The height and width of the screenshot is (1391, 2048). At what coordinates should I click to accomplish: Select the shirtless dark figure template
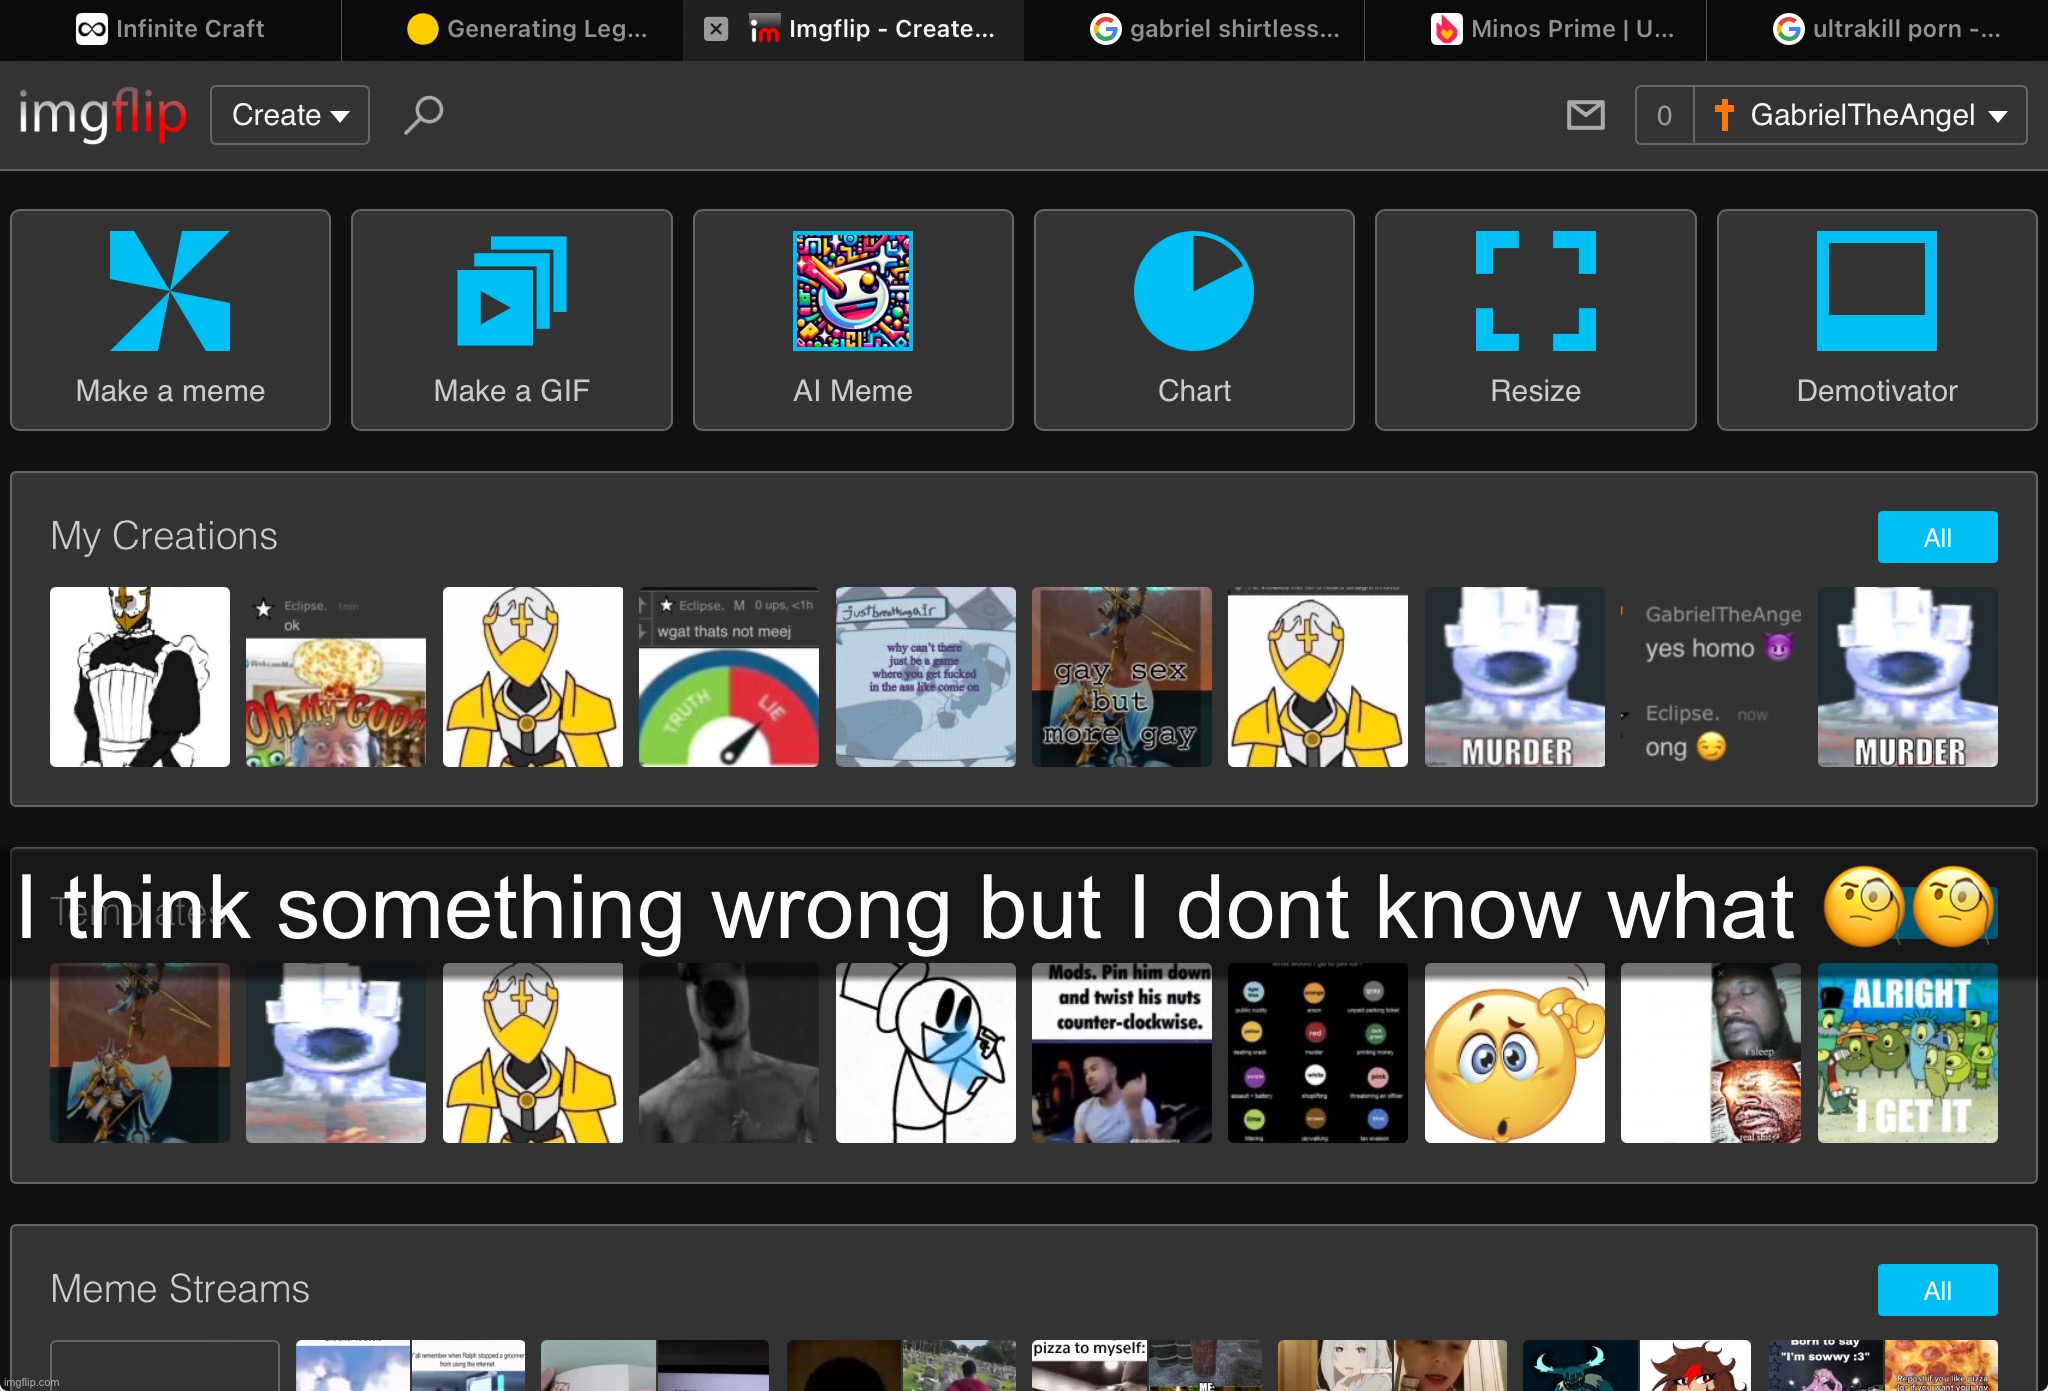pyautogui.click(x=729, y=1053)
